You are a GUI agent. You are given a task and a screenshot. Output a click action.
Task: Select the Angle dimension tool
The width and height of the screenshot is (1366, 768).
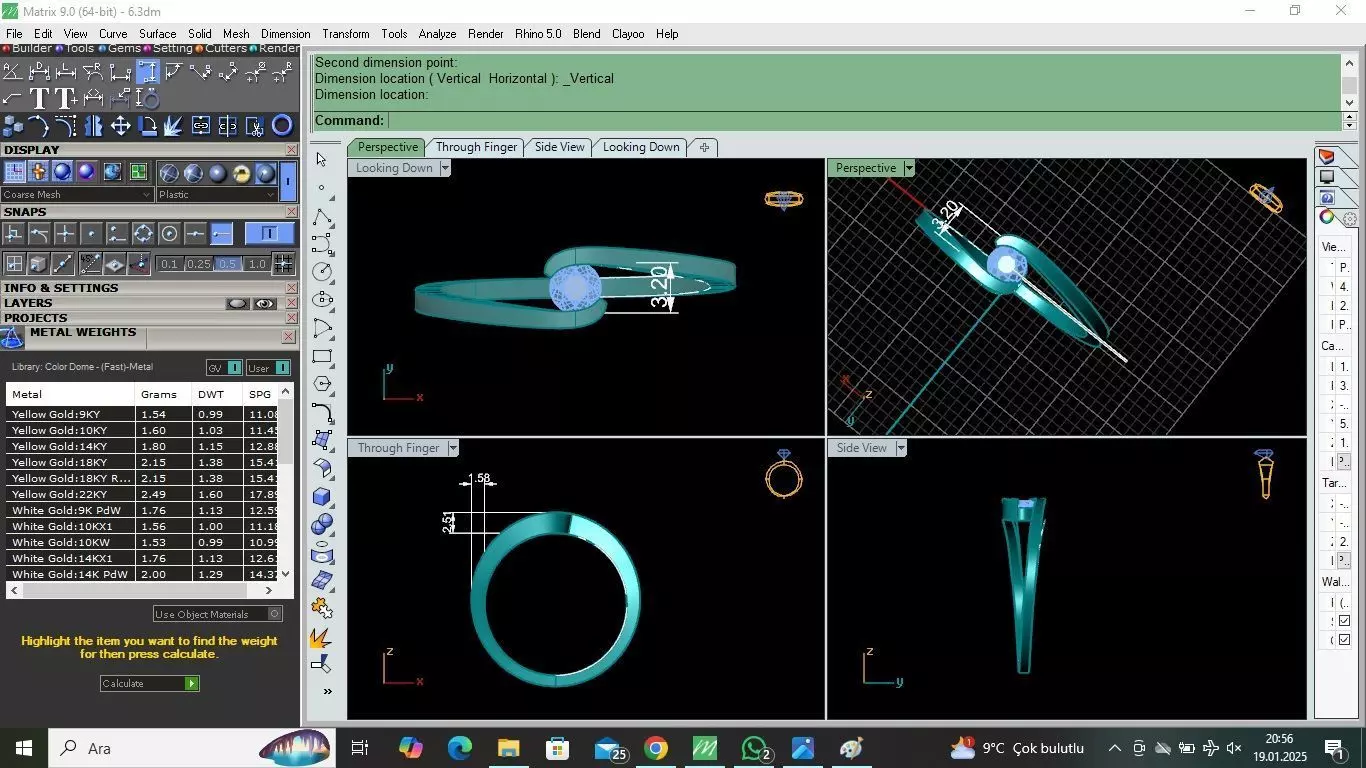pyautogui.click(x=13, y=72)
